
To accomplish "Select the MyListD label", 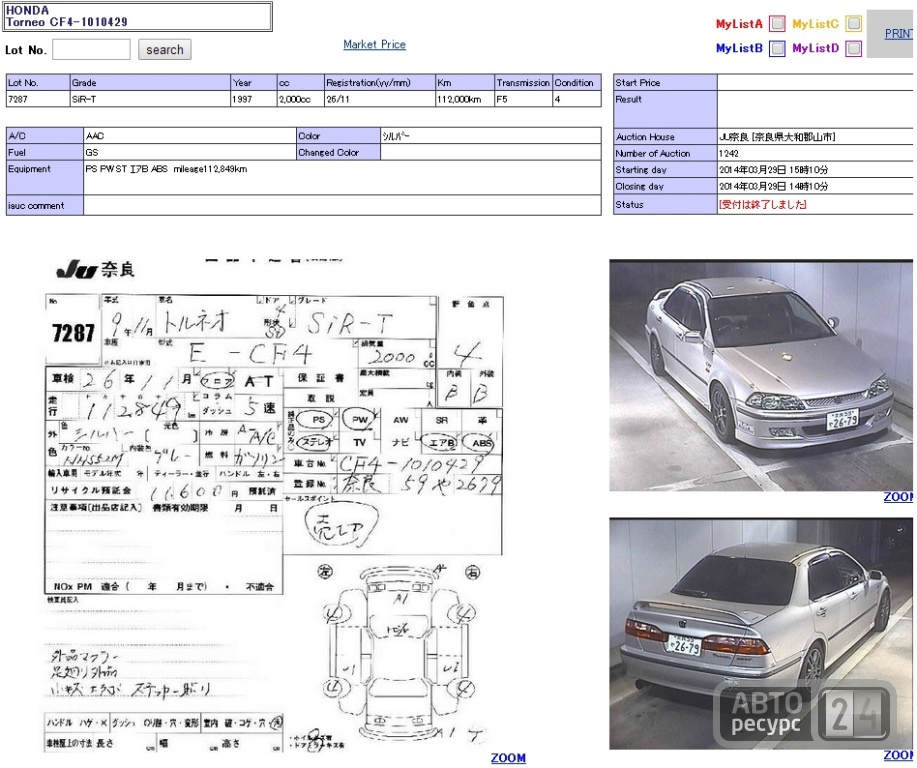I will (815, 48).
